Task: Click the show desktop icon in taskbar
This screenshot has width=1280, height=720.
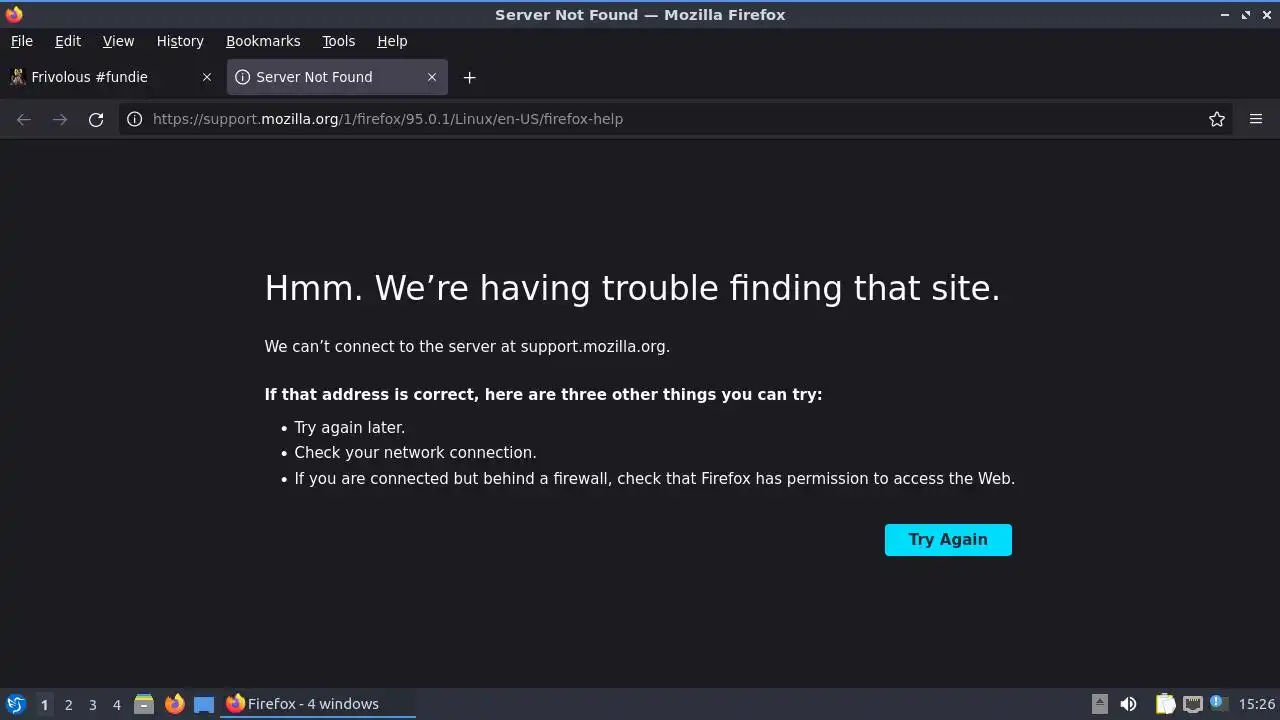Action: [204, 704]
